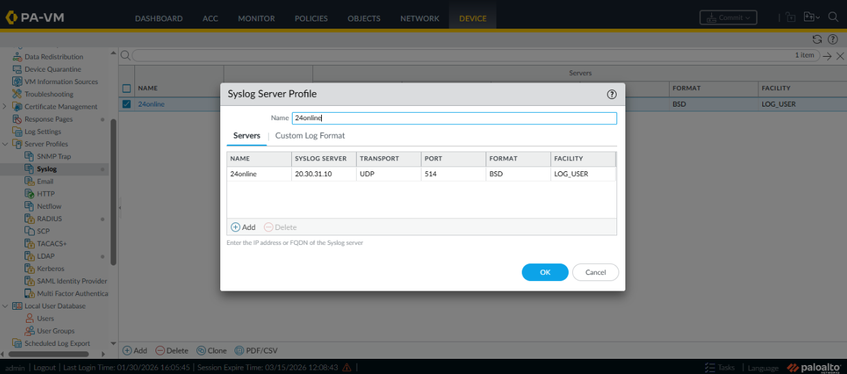Open User Groups in the sidebar

pyautogui.click(x=56, y=331)
